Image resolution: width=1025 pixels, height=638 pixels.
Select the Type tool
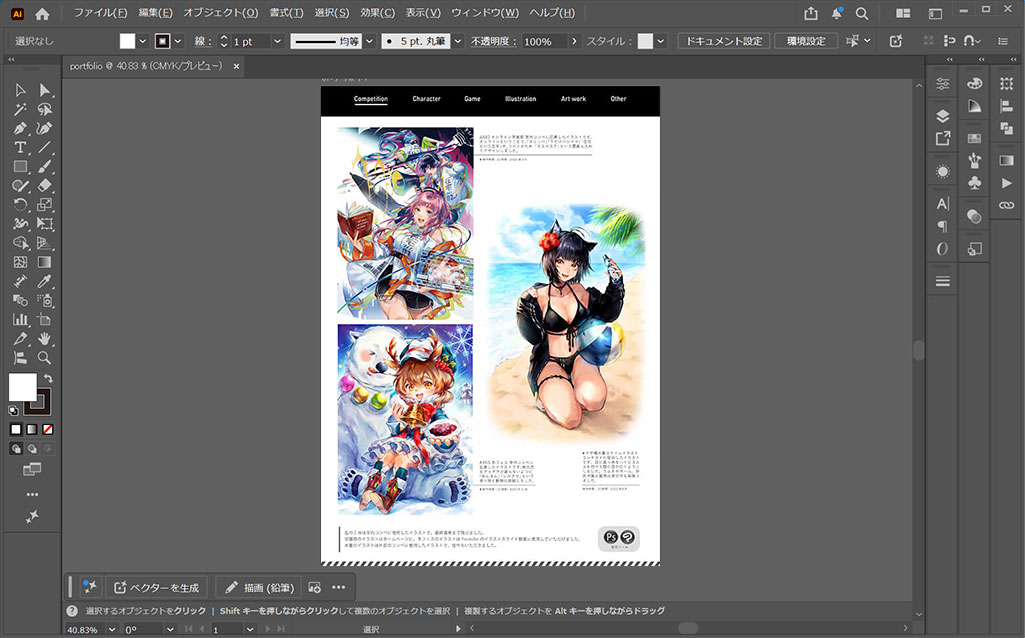20,147
